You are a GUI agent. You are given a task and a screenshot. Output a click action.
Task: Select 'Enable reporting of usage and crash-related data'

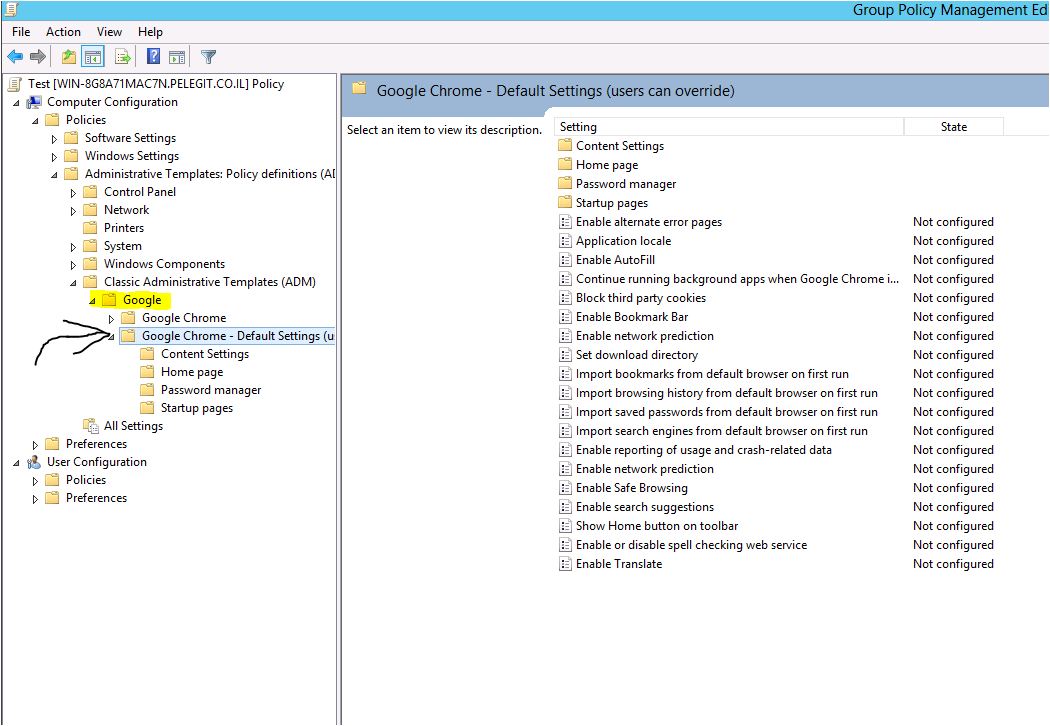point(704,450)
